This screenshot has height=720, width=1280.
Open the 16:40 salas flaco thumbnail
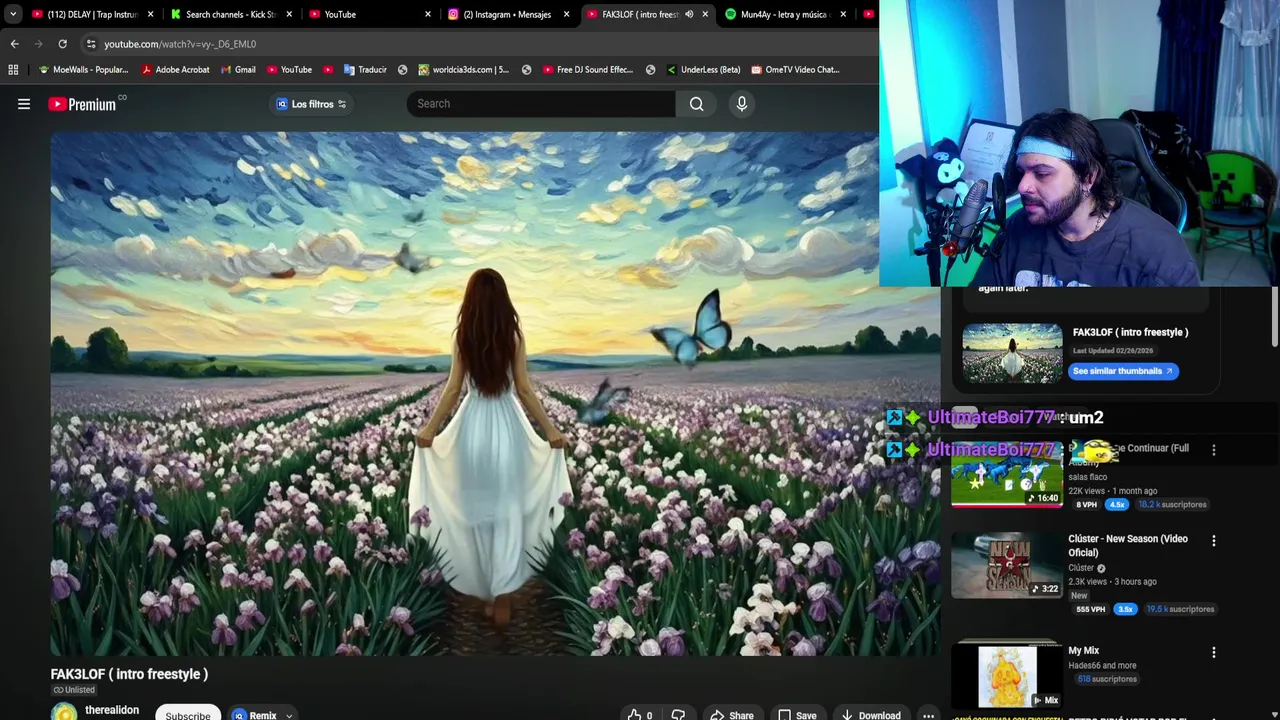(1007, 474)
